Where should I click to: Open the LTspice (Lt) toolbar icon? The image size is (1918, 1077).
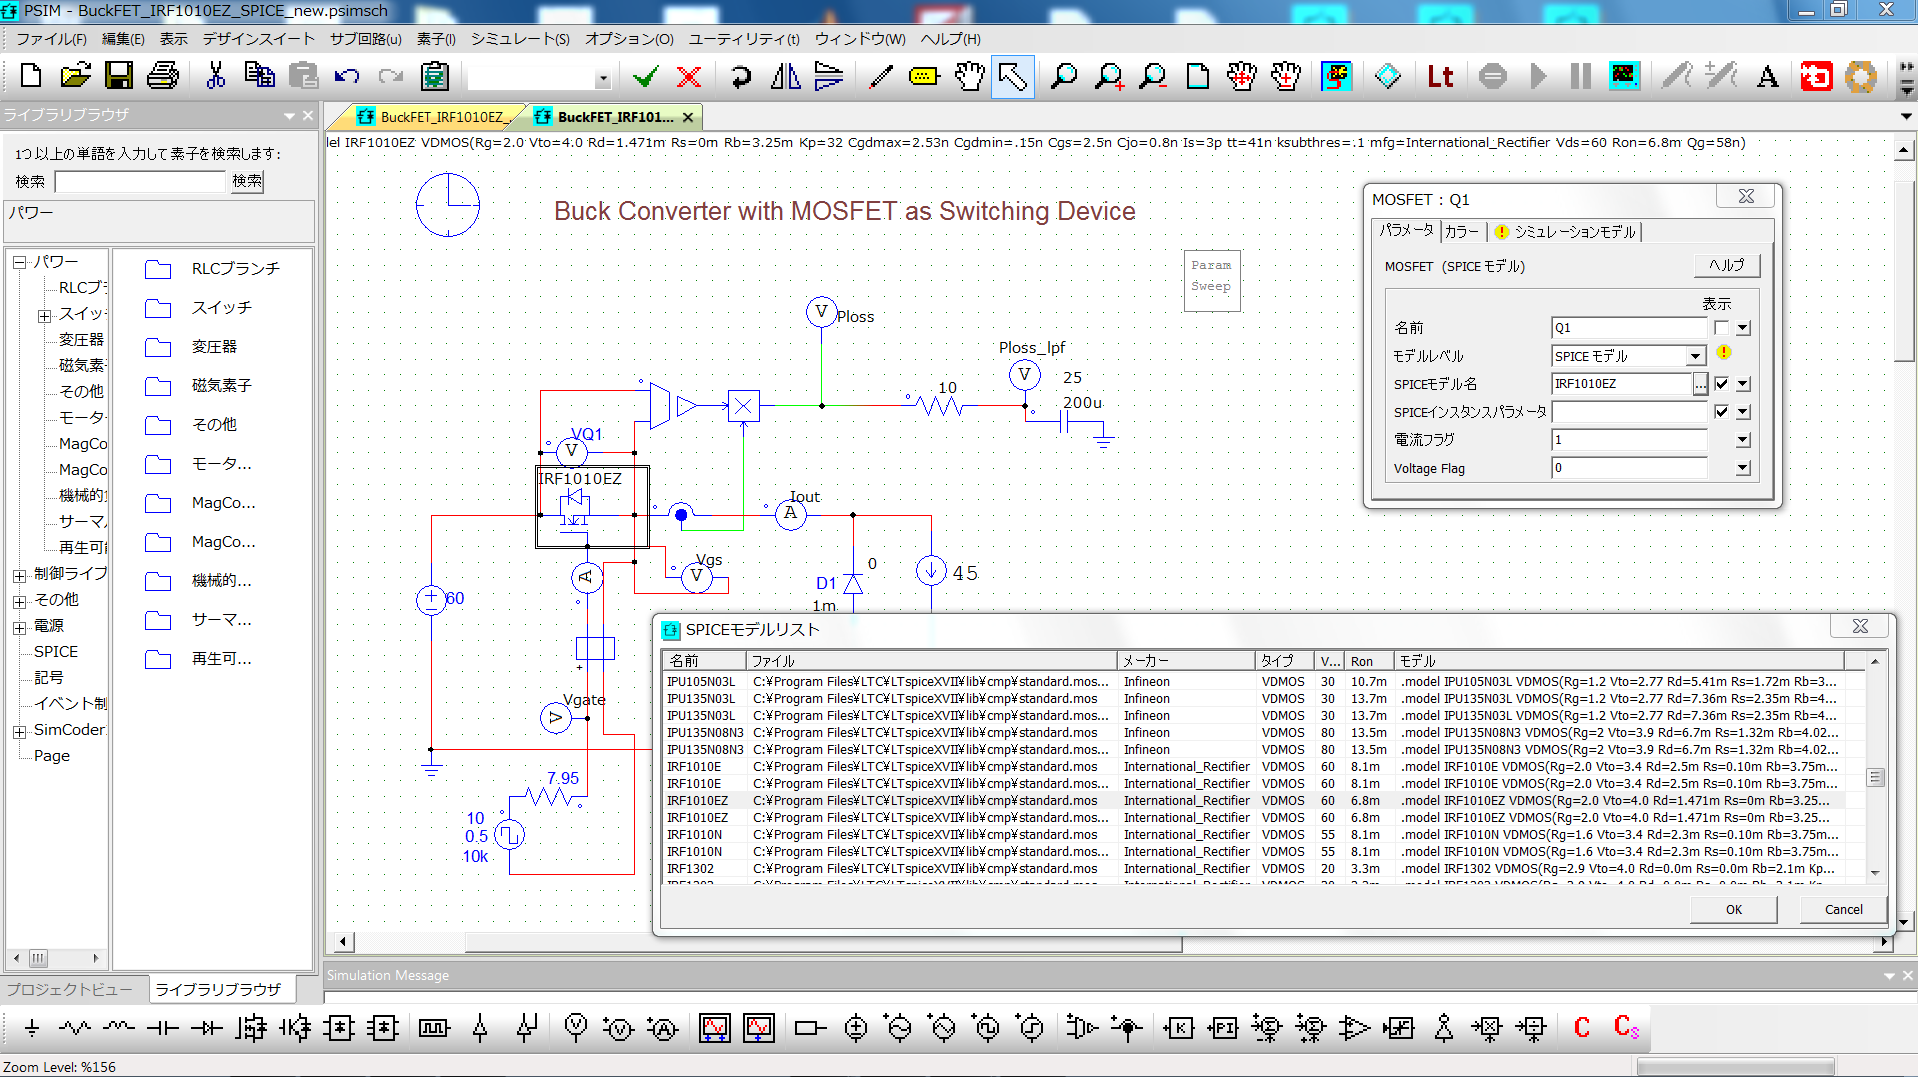(x=1440, y=76)
